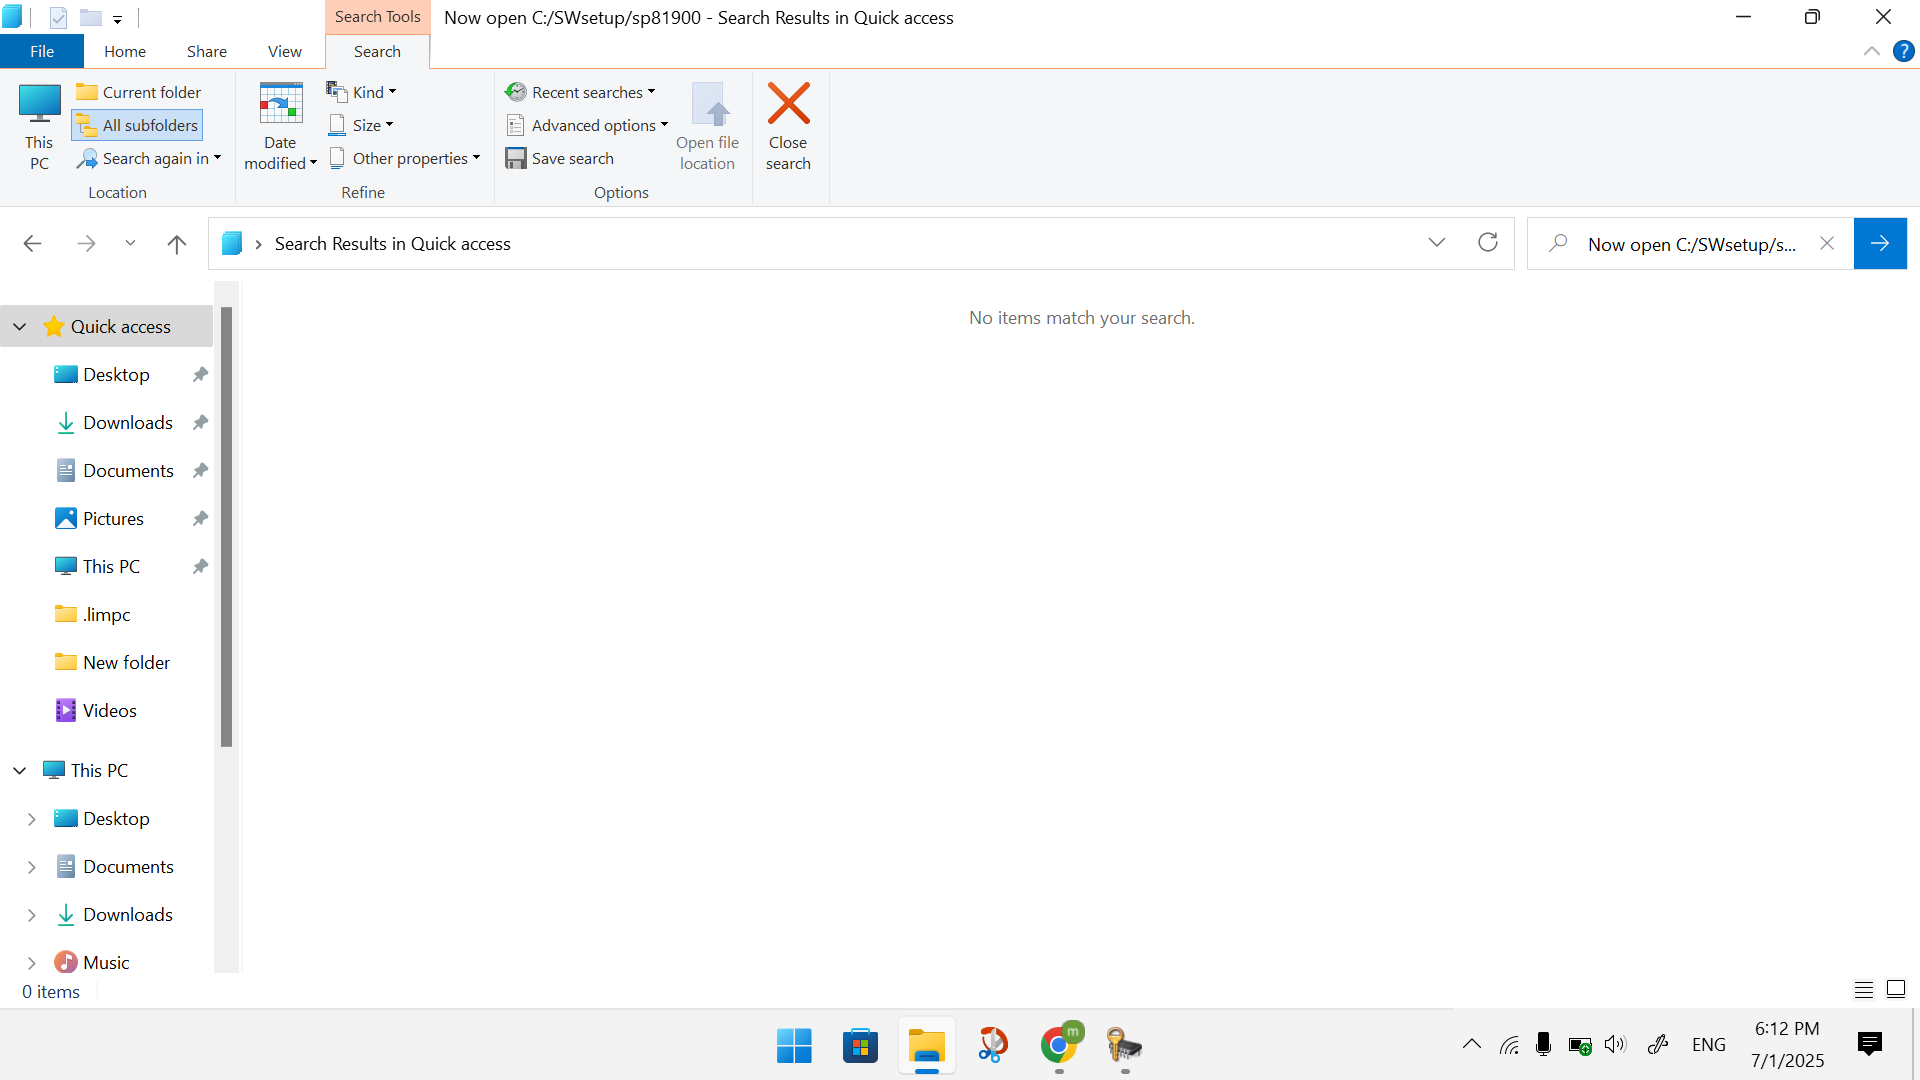Click the navigation pane scrollbar
The height and width of the screenshot is (1080, 1920).
pos(227,527)
